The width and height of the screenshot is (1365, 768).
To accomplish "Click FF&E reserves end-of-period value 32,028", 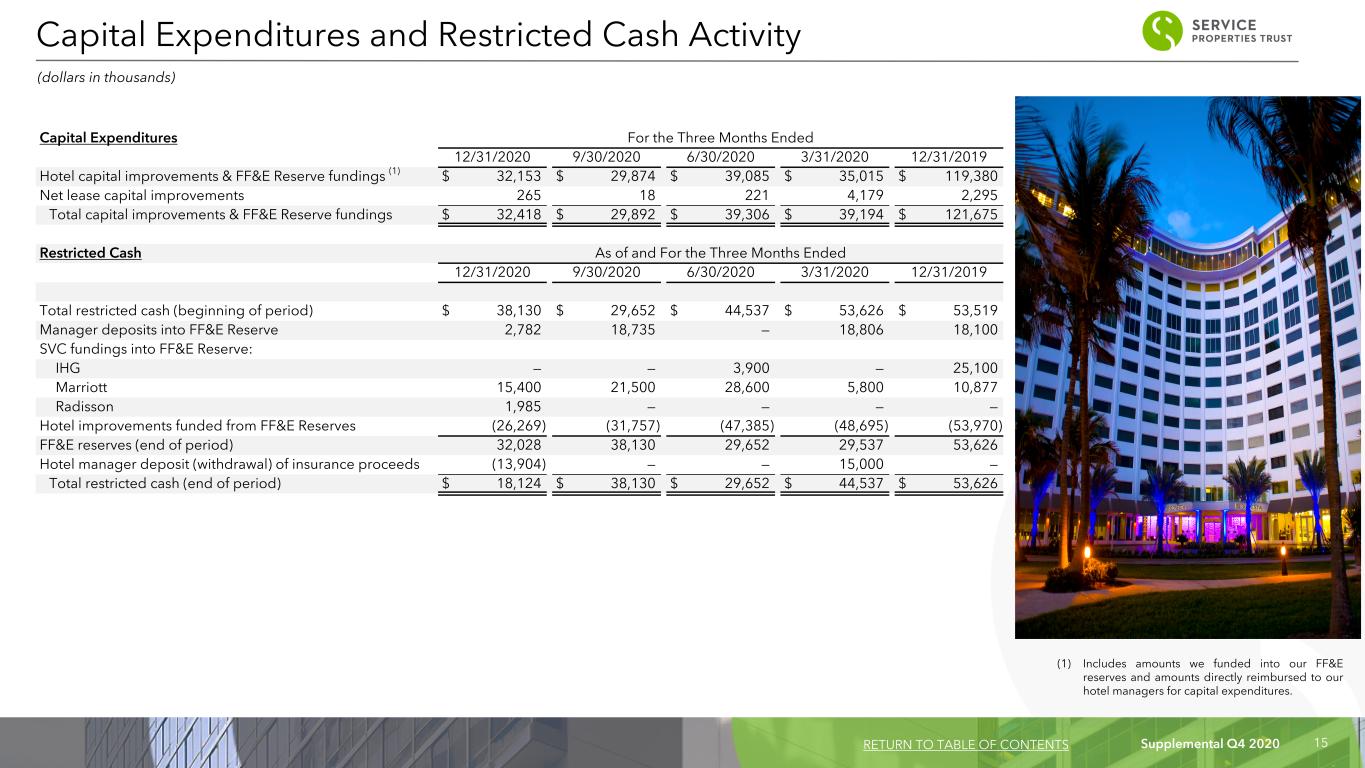I will tap(517, 445).
